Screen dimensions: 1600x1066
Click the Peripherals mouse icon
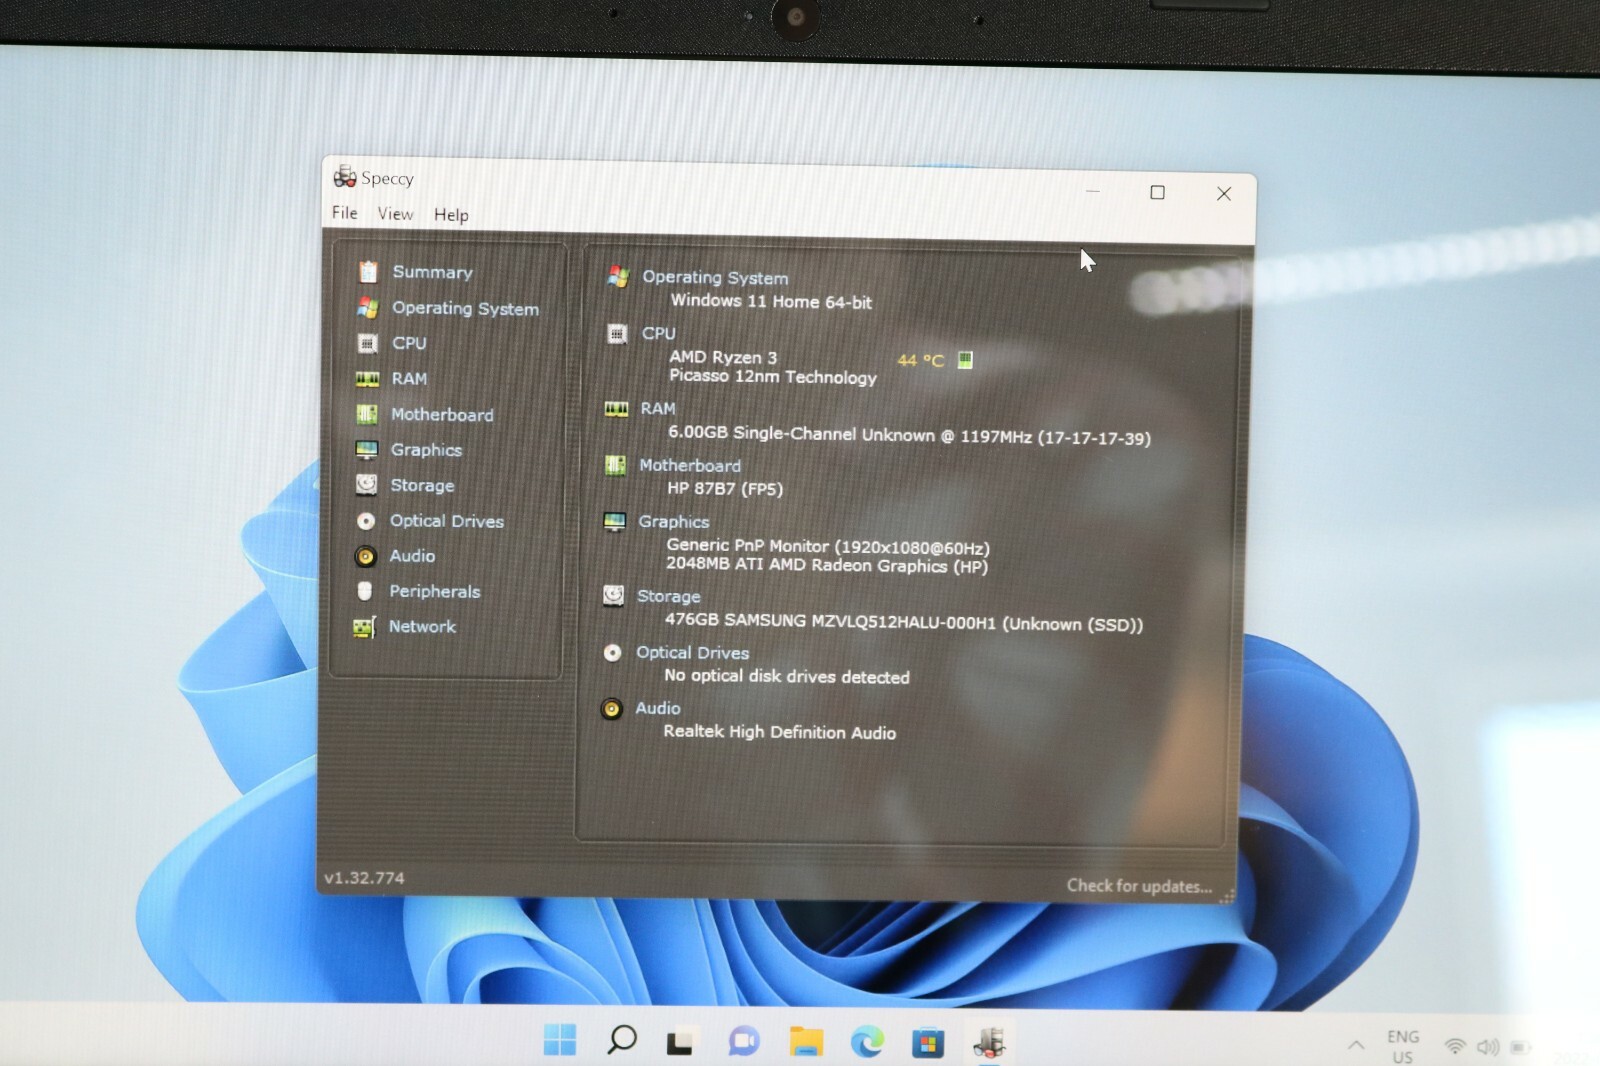[x=365, y=591]
